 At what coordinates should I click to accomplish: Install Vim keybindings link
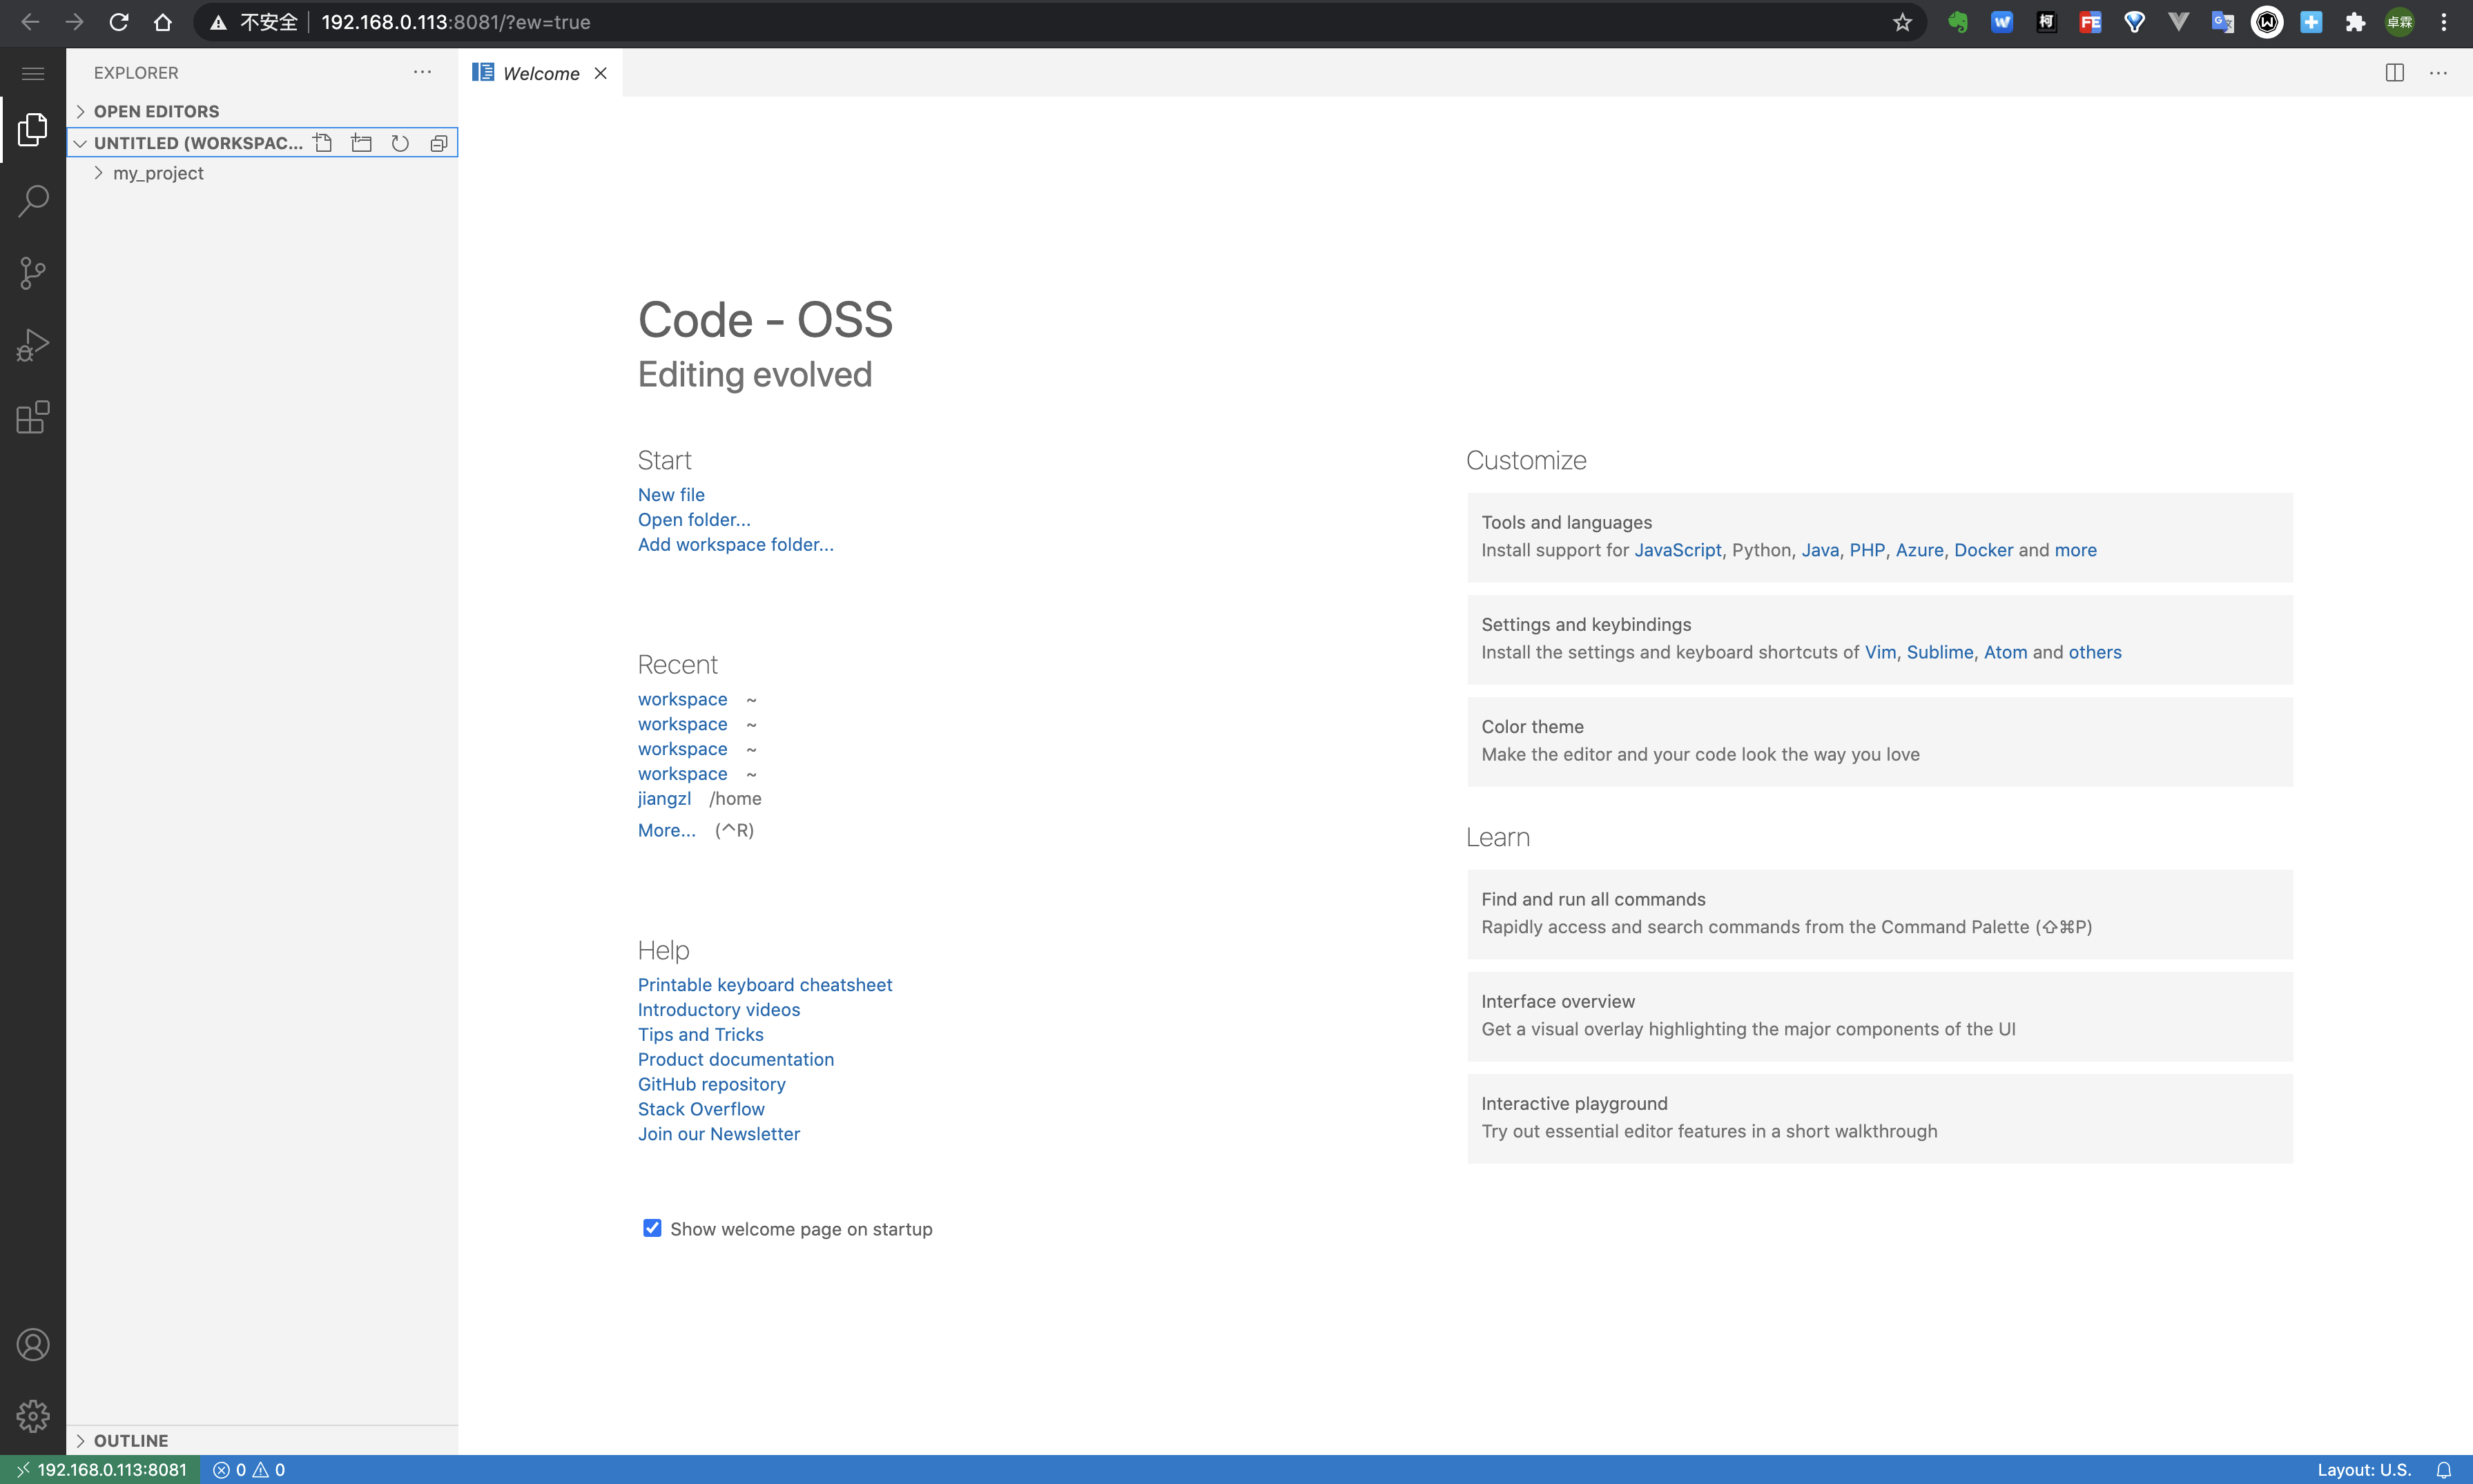point(1880,652)
